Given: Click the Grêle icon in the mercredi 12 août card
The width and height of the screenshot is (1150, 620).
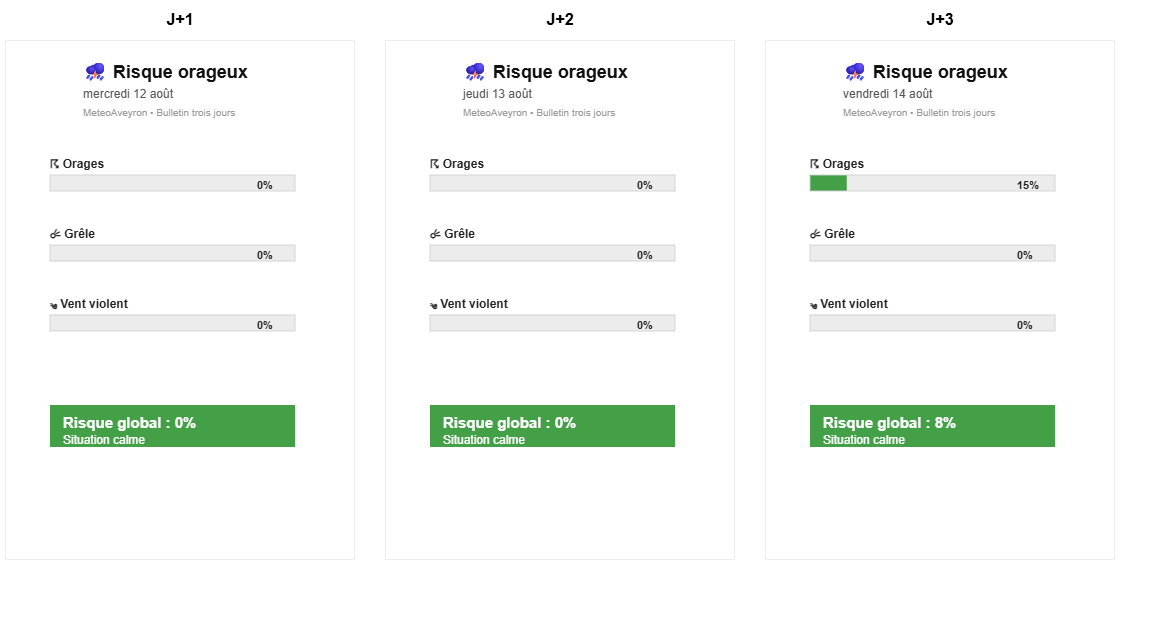Looking at the screenshot, I should 55,234.
